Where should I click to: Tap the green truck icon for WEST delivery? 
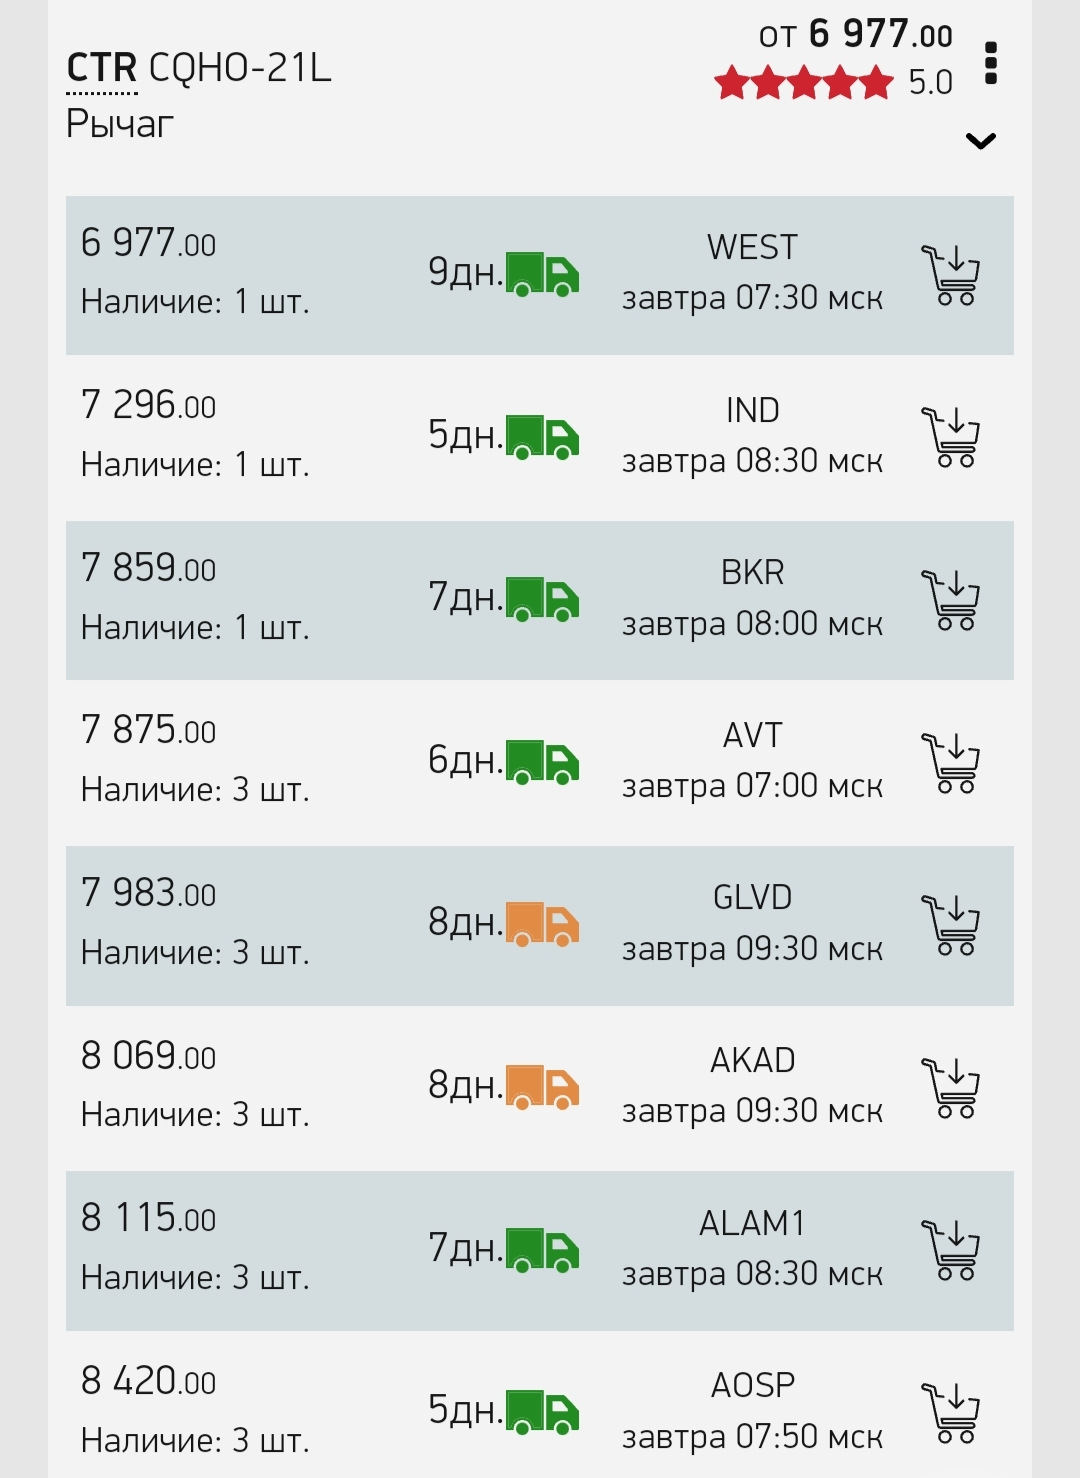[x=542, y=275]
